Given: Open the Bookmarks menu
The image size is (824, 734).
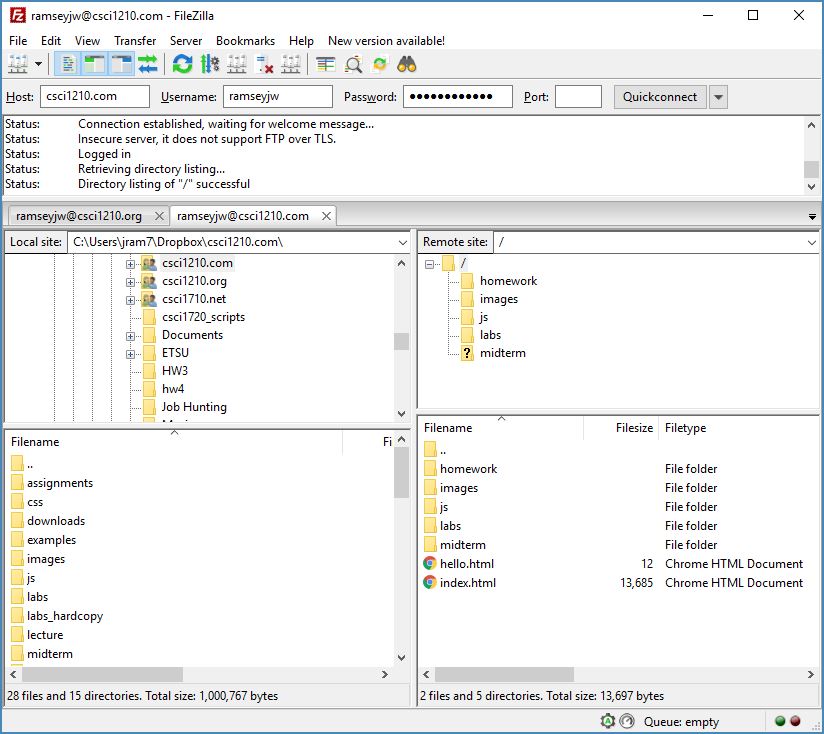Looking at the screenshot, I should (245, 40).
